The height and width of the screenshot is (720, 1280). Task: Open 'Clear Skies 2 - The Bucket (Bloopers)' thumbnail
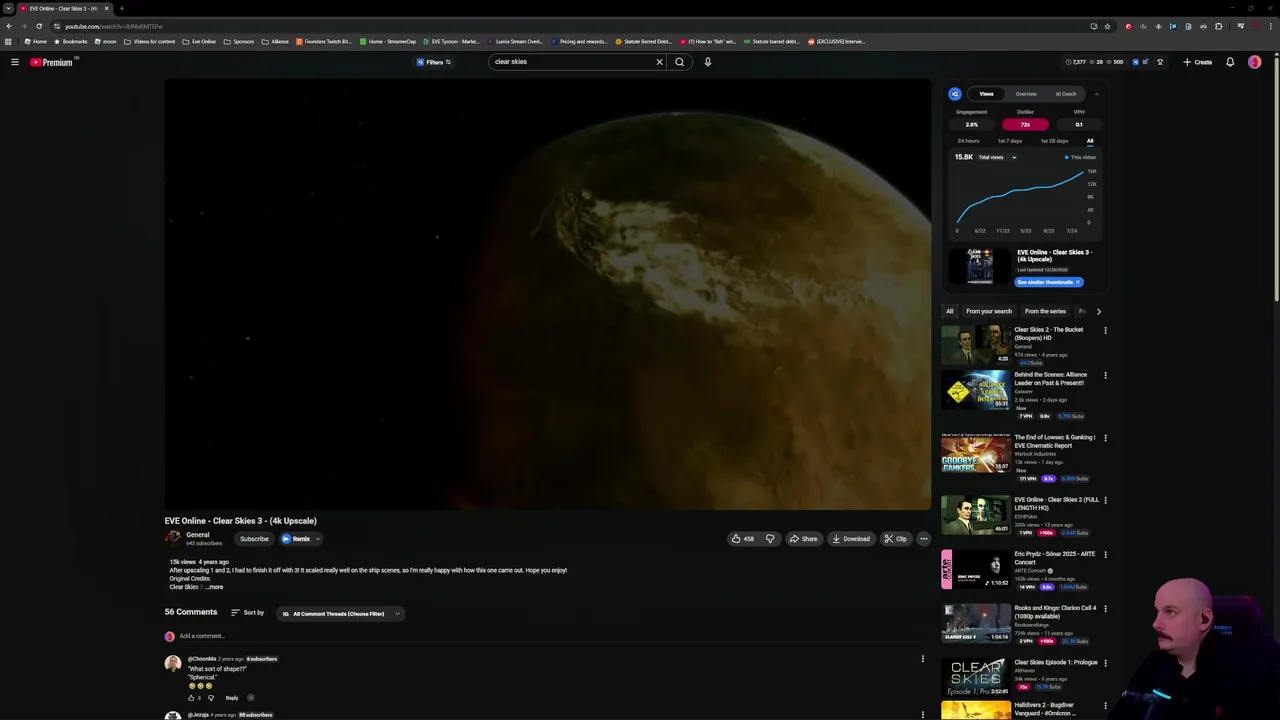tap(975, 345)
